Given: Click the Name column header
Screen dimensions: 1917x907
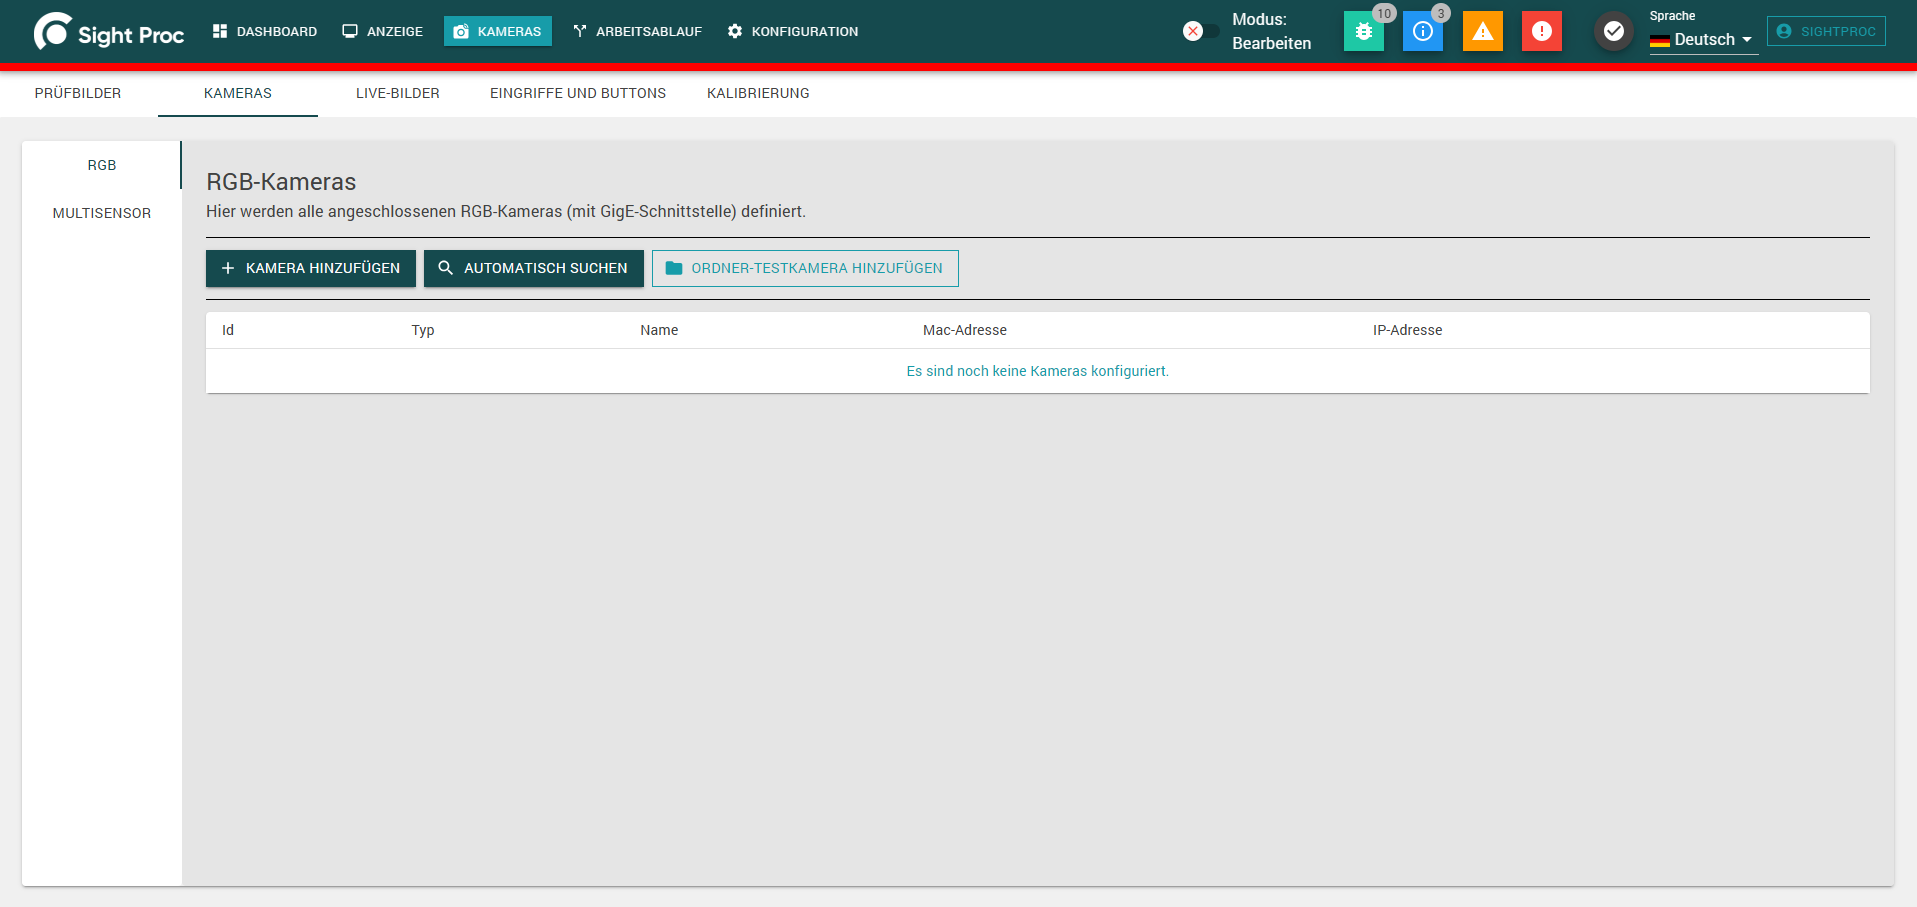Looking at the screenshot, I should 659,330.
